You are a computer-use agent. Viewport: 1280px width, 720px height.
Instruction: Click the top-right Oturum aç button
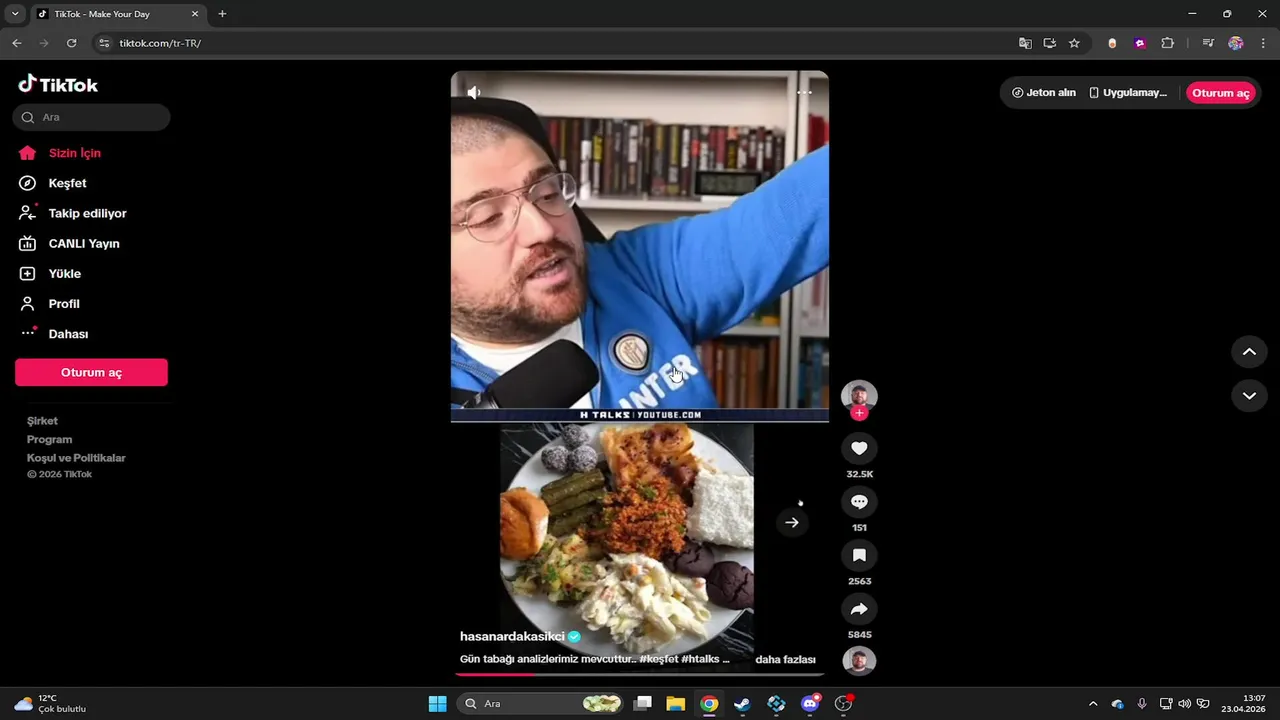pyautogui.click(x=1220, y=93)
